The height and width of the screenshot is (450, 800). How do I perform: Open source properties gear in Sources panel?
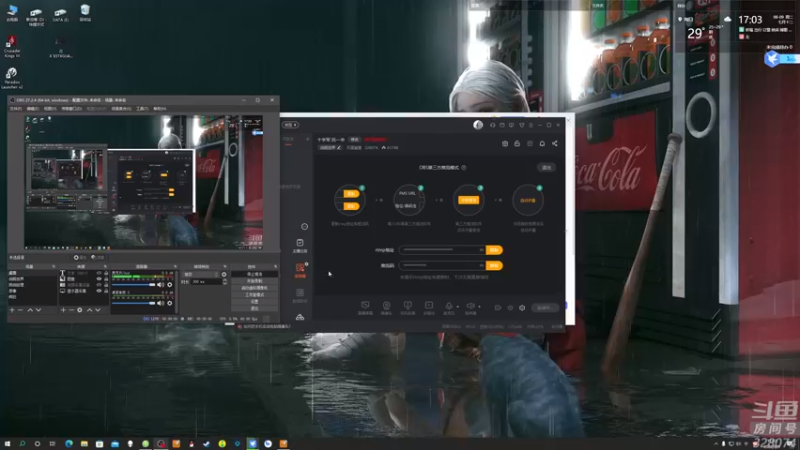[80, 310]
